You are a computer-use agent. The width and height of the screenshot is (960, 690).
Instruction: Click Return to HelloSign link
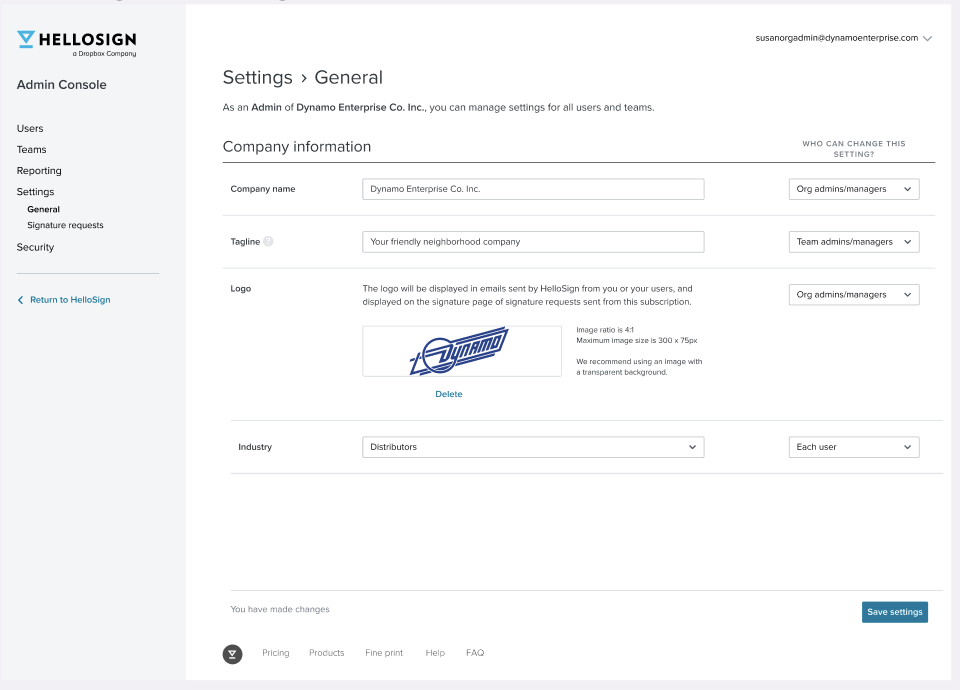click(x=70, y=300)
